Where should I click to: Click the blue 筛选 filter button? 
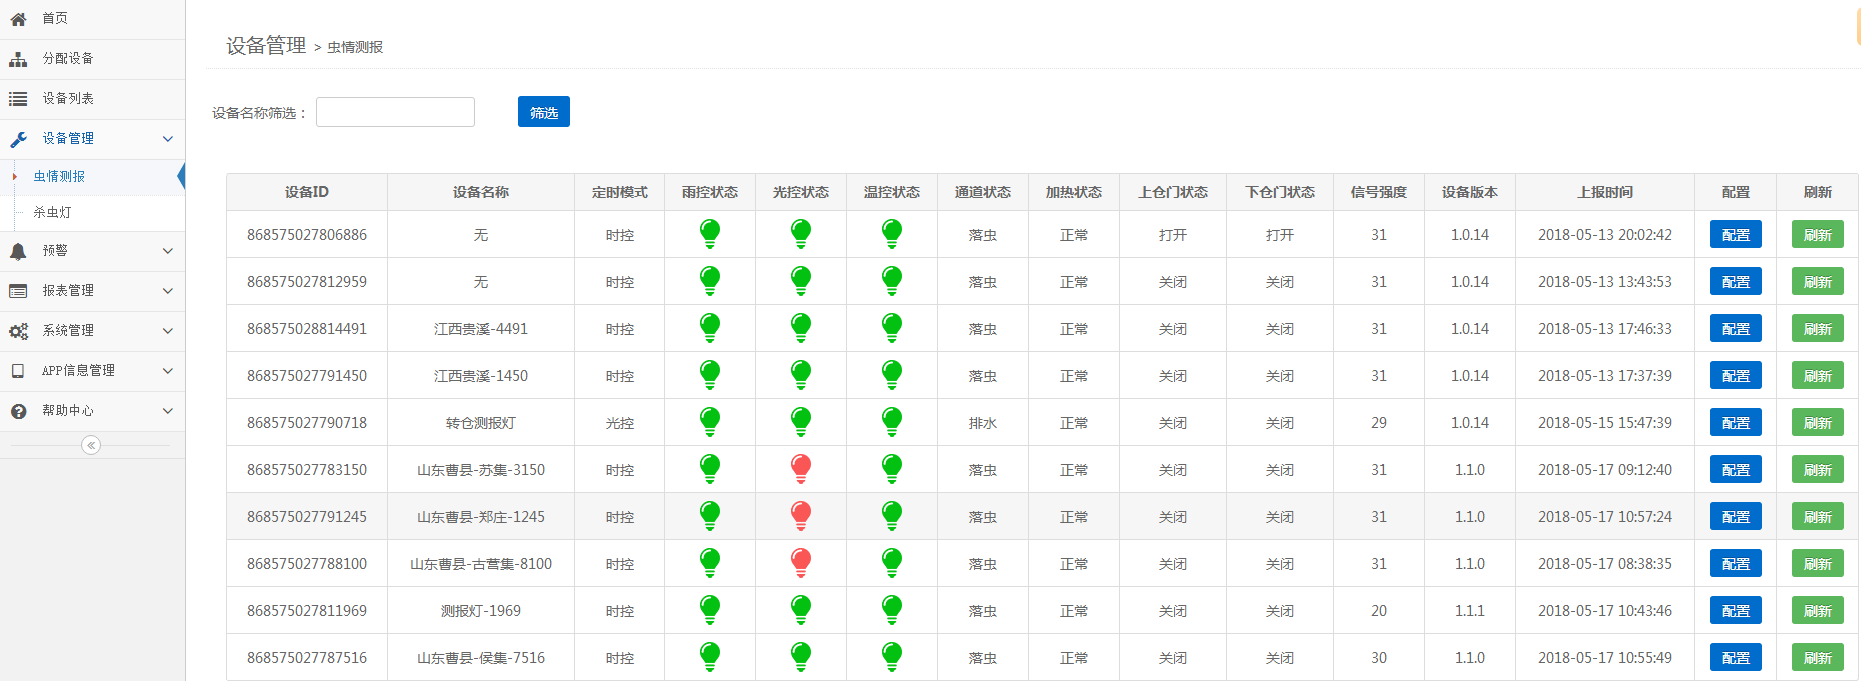[543, 112]
